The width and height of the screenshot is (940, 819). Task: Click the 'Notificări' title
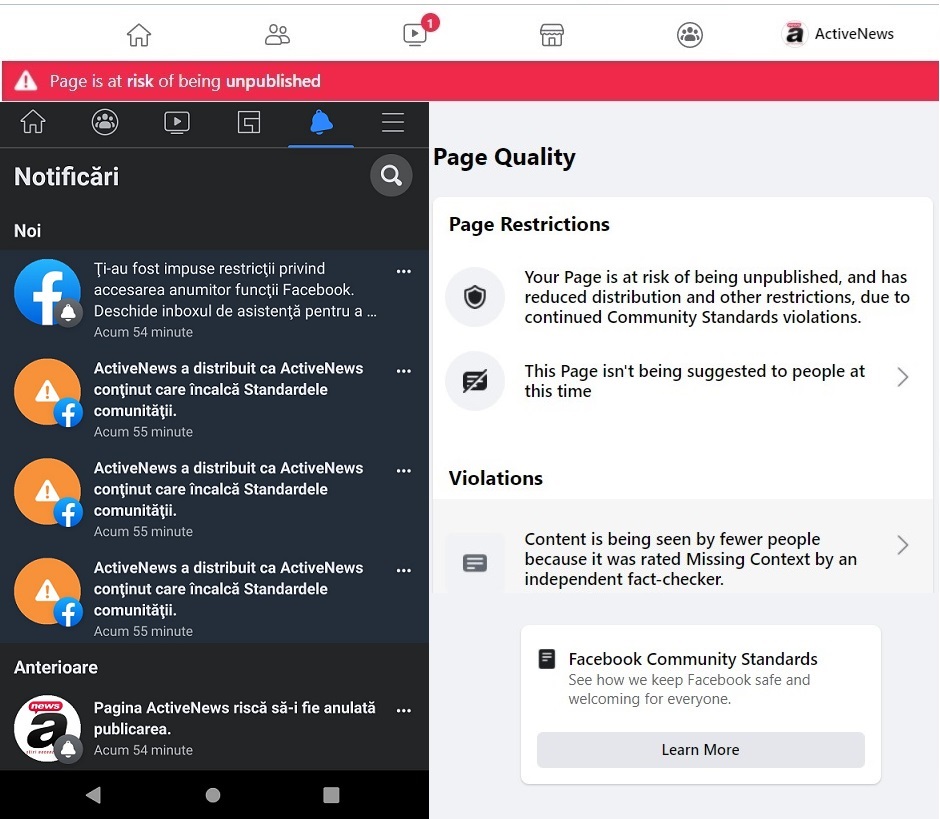(67, 176)
